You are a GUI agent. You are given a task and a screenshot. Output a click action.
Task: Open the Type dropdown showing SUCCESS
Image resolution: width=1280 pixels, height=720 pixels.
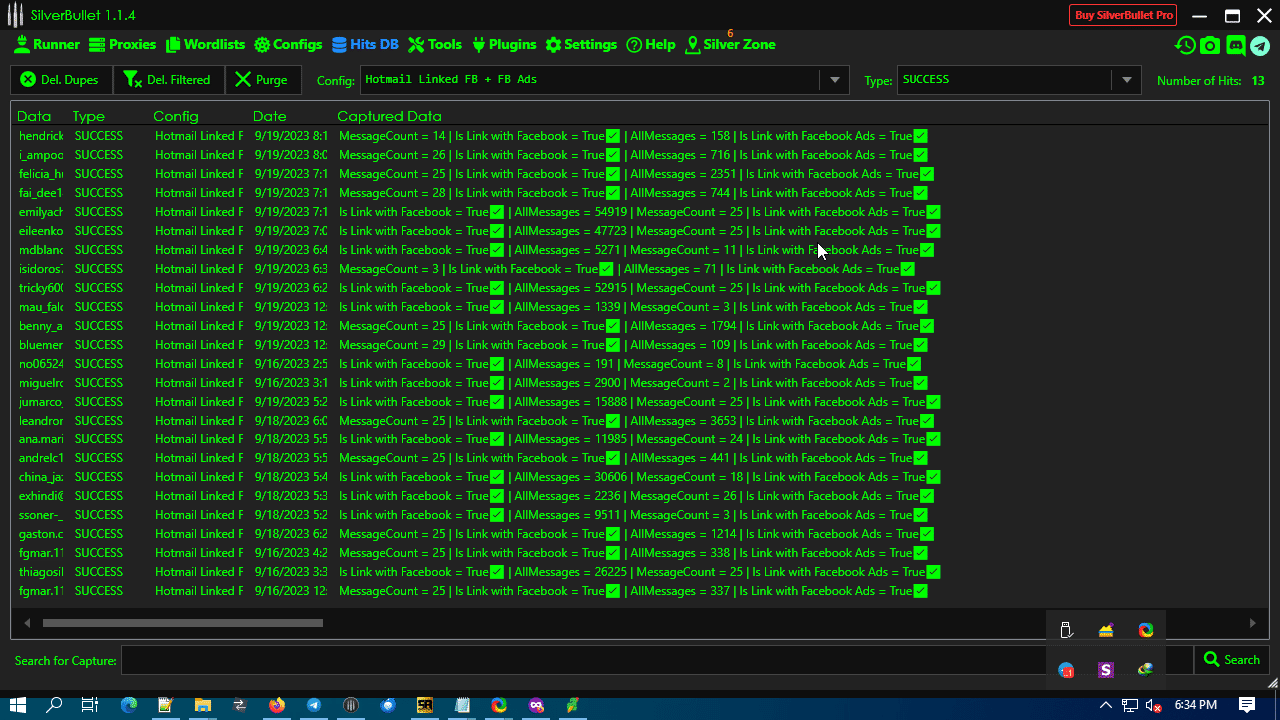pos(1126,79)
